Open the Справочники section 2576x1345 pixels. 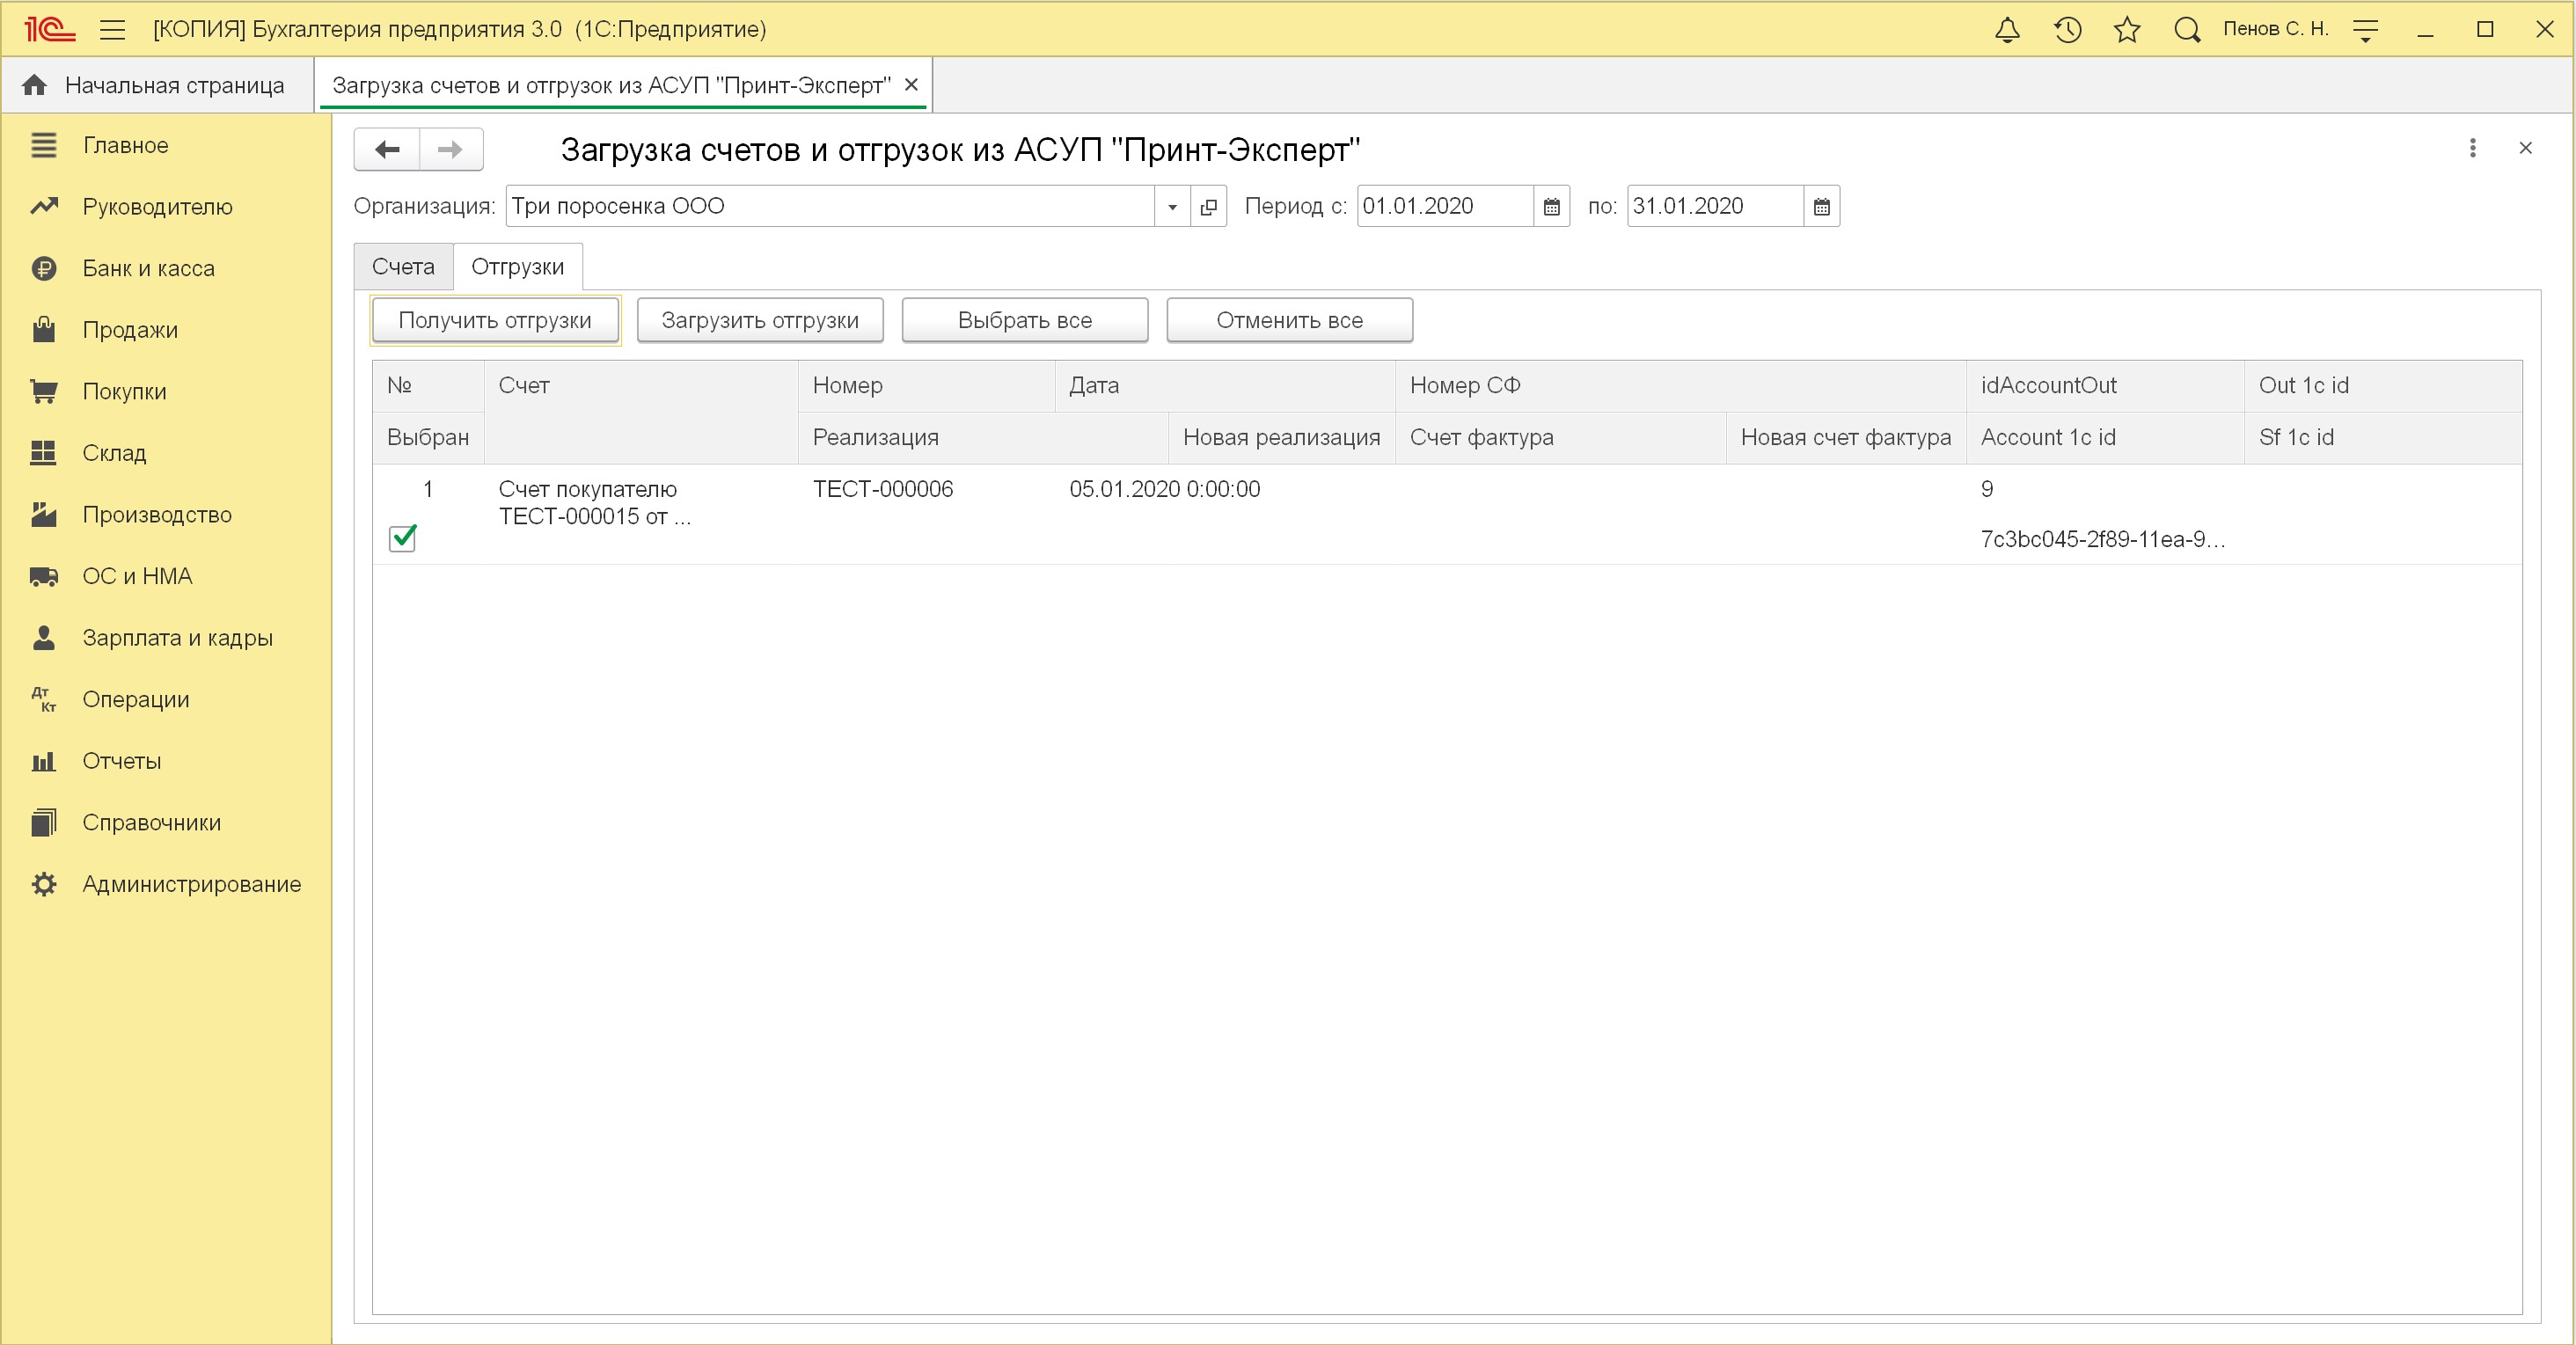tap(165, 823)
